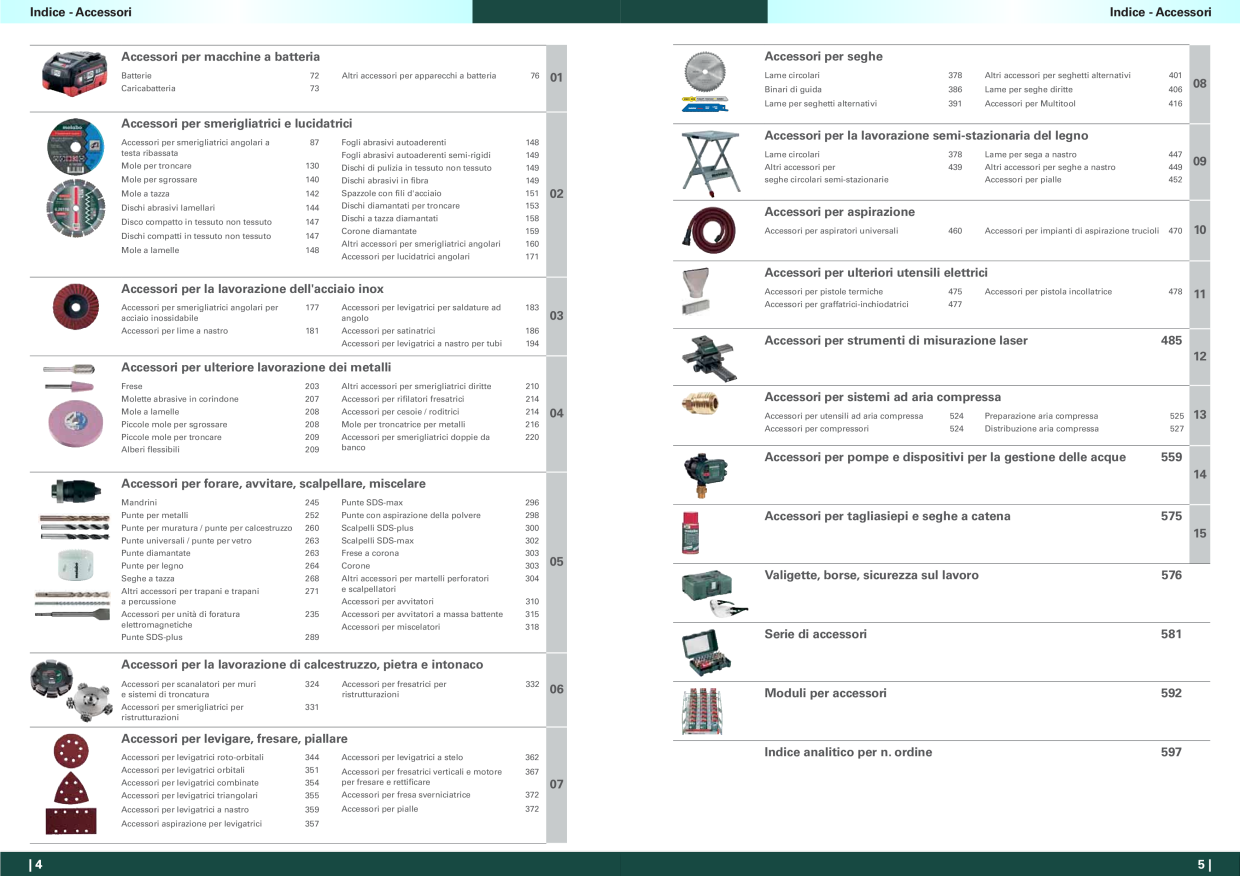Open 'Accessori per macchine a batteria' heading

pyautogui.click(x=220, y=57)
